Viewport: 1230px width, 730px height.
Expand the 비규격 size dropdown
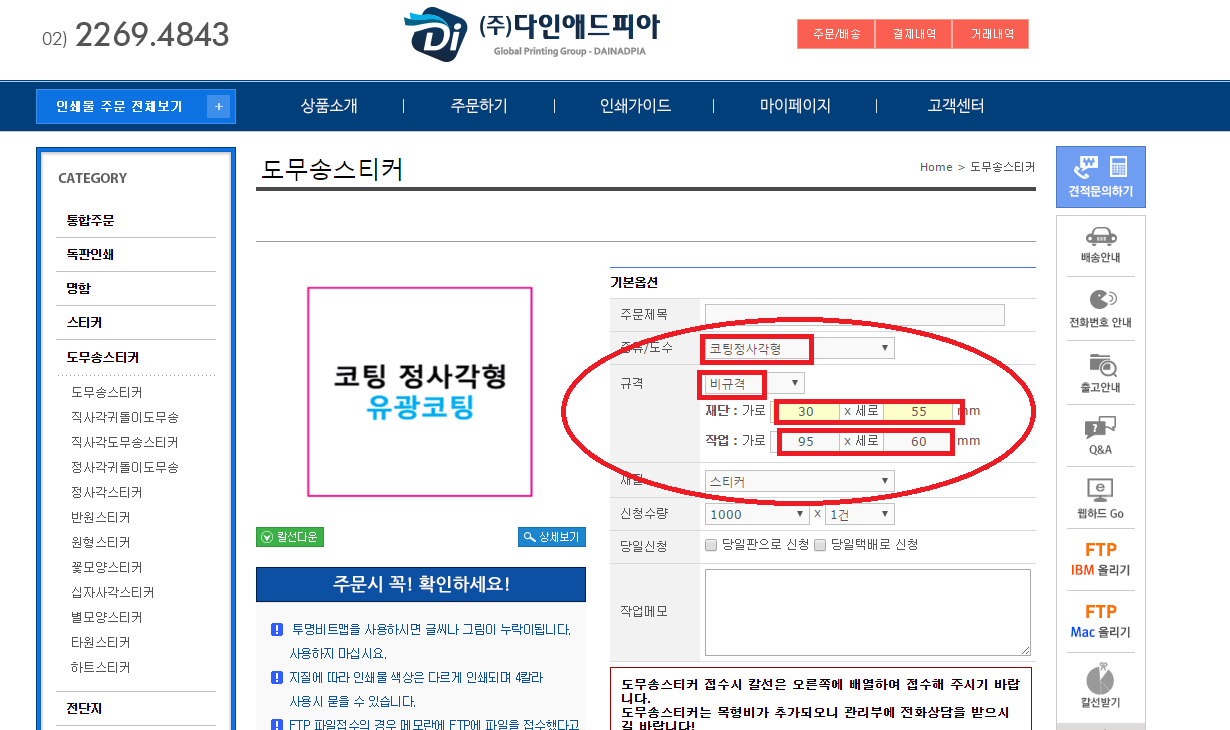754,383
